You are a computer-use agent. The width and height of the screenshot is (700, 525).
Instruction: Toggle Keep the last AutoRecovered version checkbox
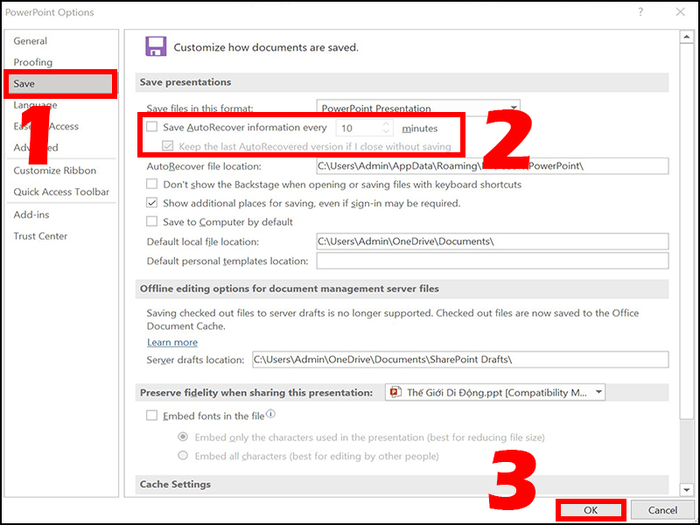click(168, 146)
